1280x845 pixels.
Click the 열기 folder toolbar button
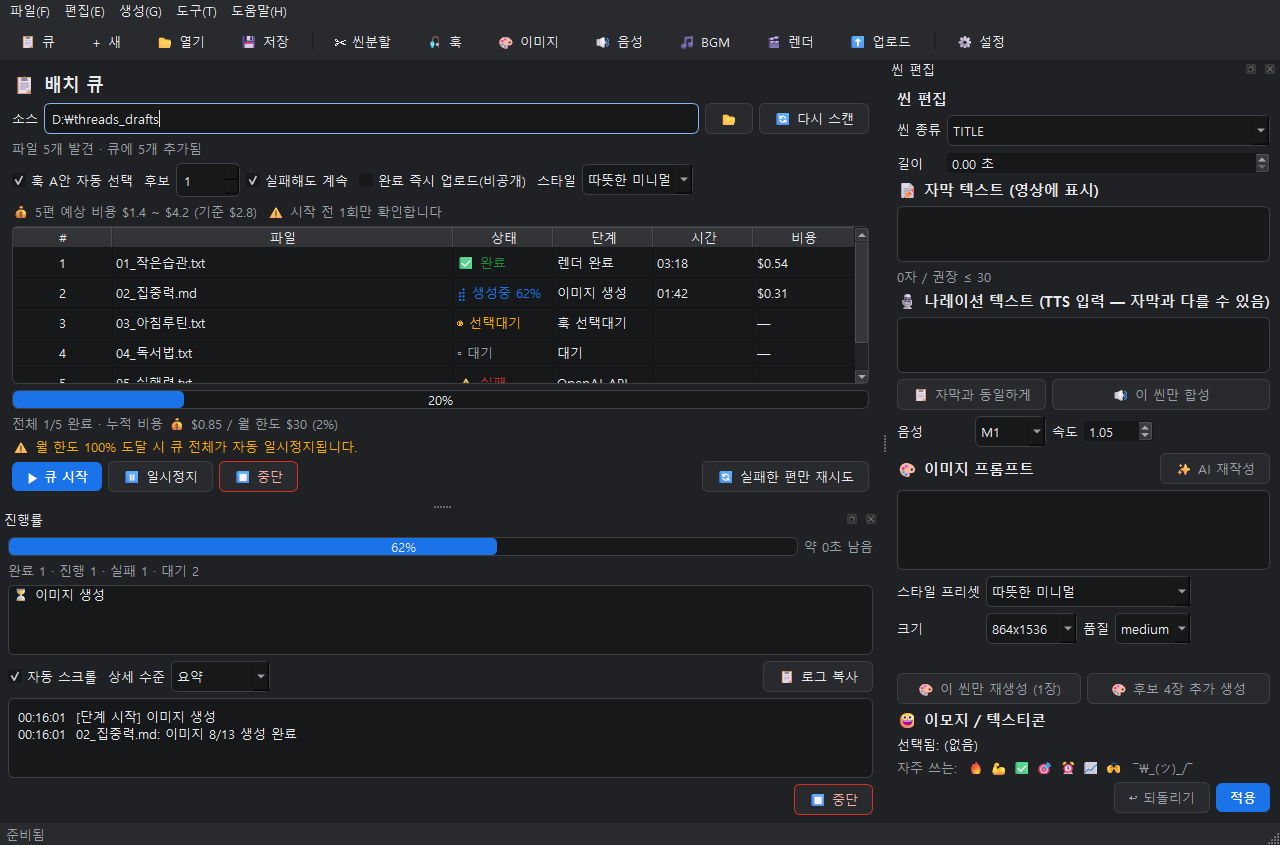pos(181,42)
